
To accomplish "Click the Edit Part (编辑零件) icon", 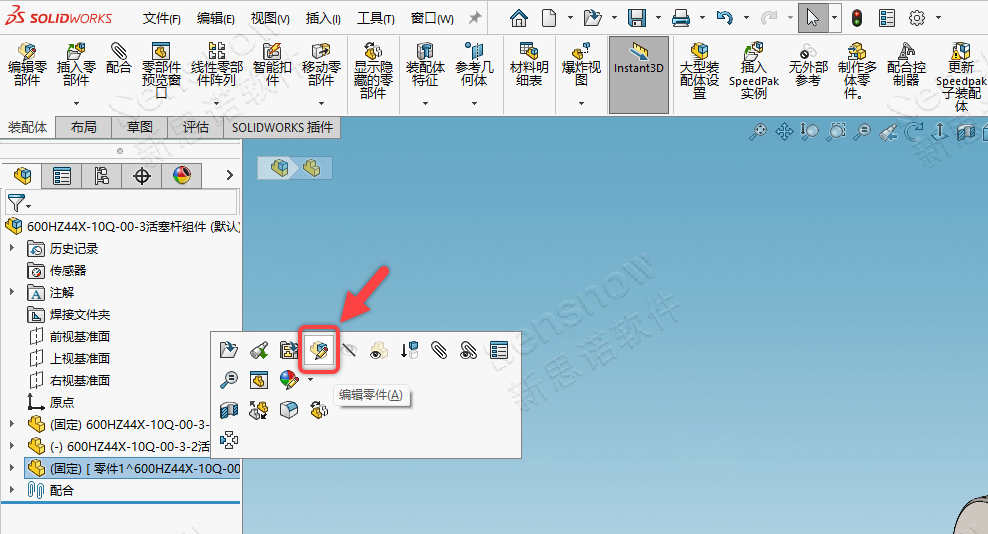I will (320, 350).
